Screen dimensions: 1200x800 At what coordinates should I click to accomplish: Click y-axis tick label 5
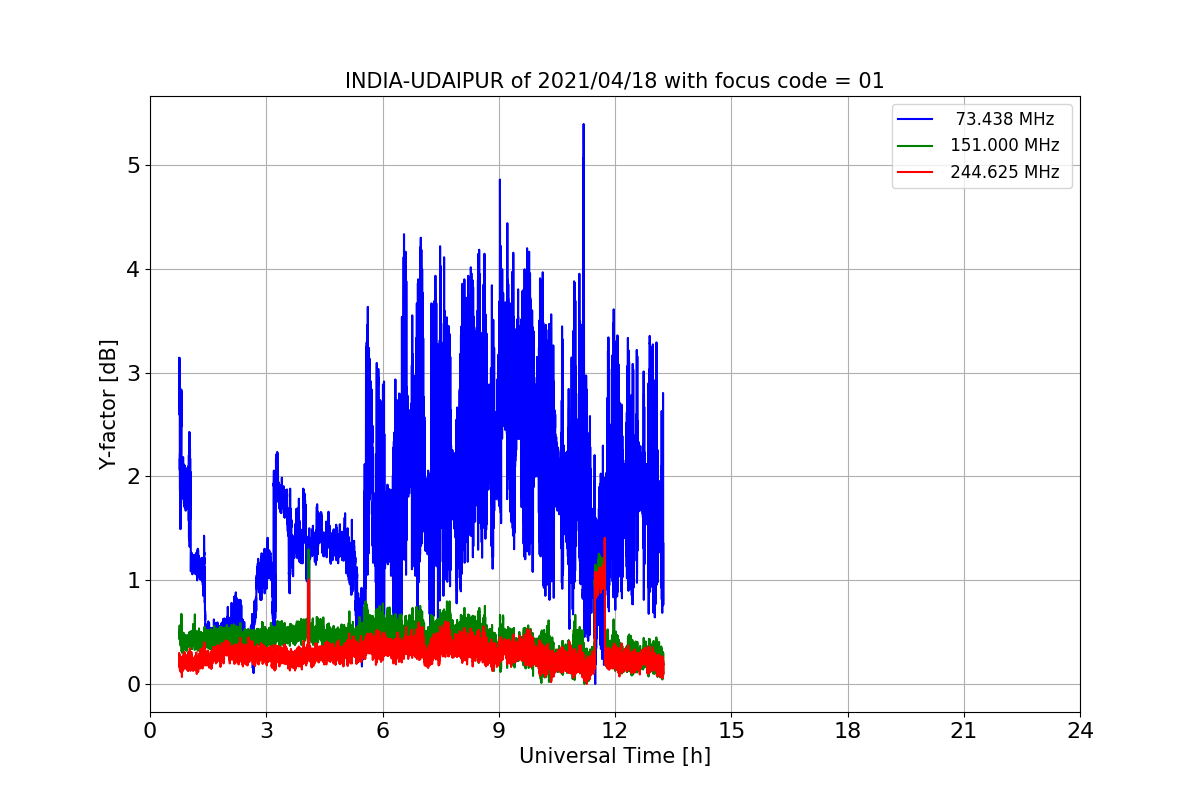click(x=133, y=165)
